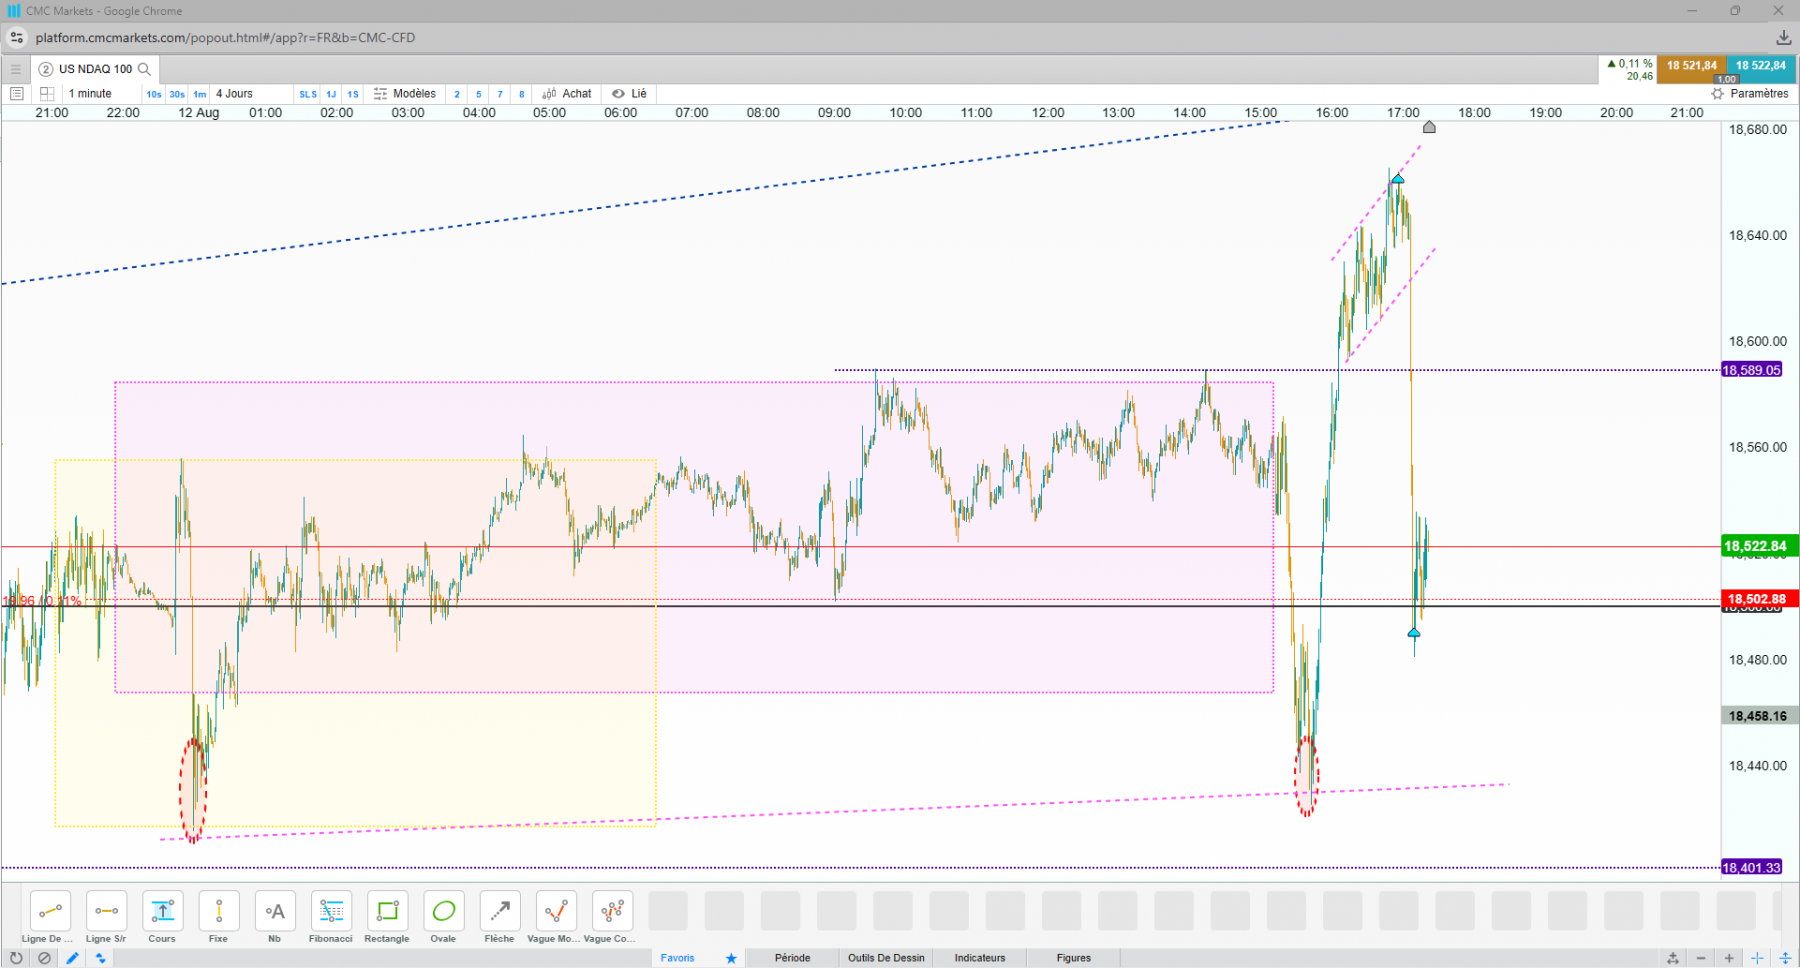The image size is (1800, 968).
Task: Click the search magnifier next to US NDAQ 100
Action: coord(144,69)
